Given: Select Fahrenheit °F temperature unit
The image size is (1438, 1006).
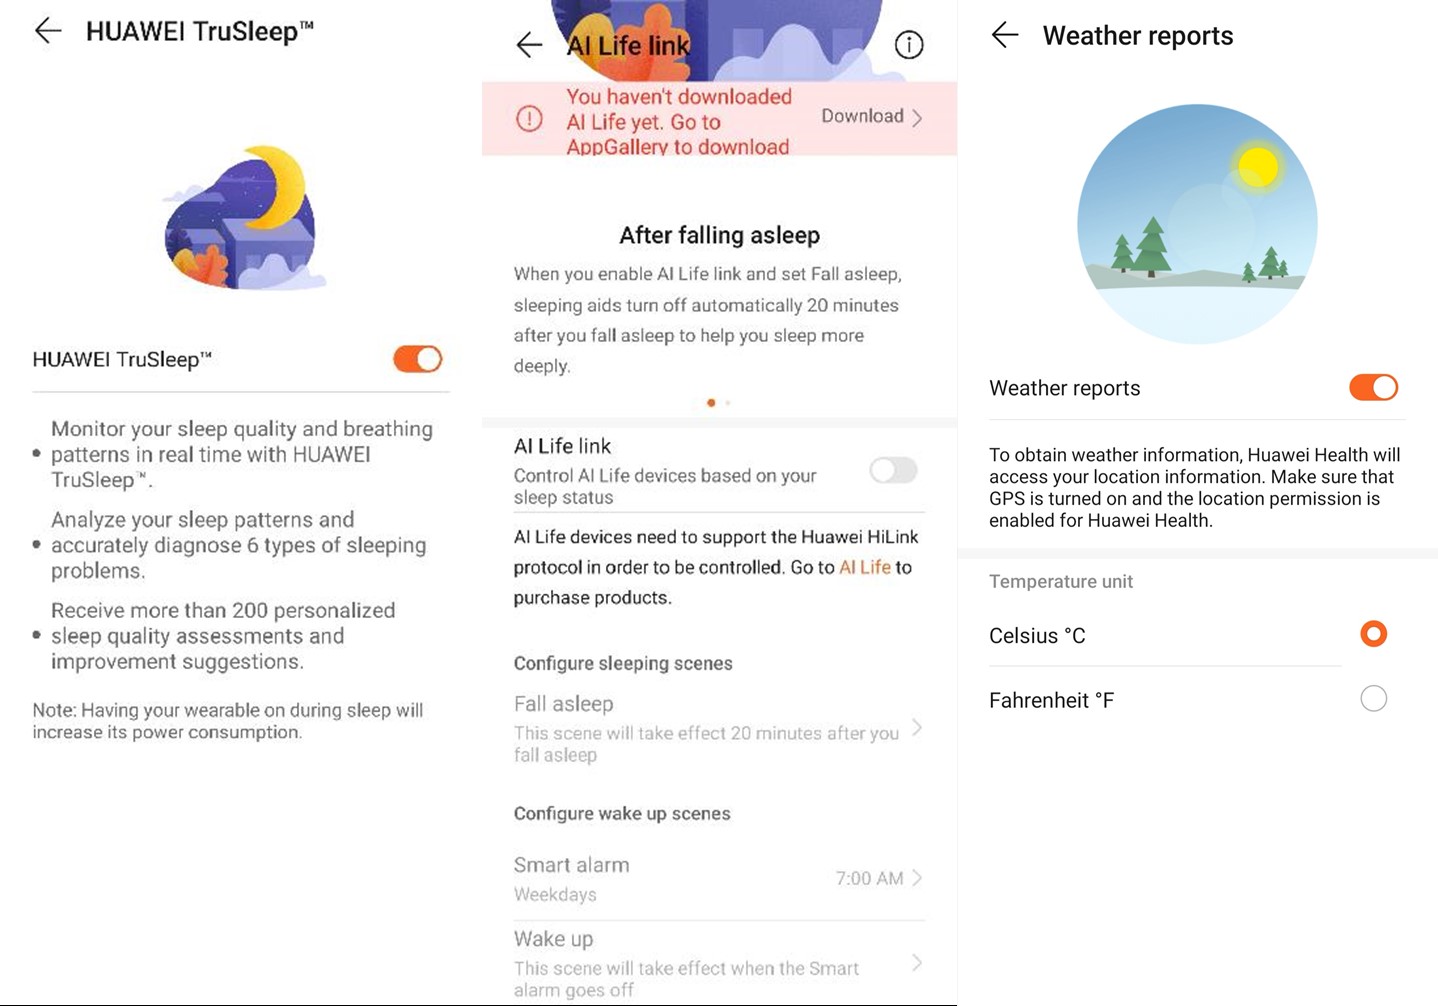Looking at the screenshot, I should coord(1373,698).
